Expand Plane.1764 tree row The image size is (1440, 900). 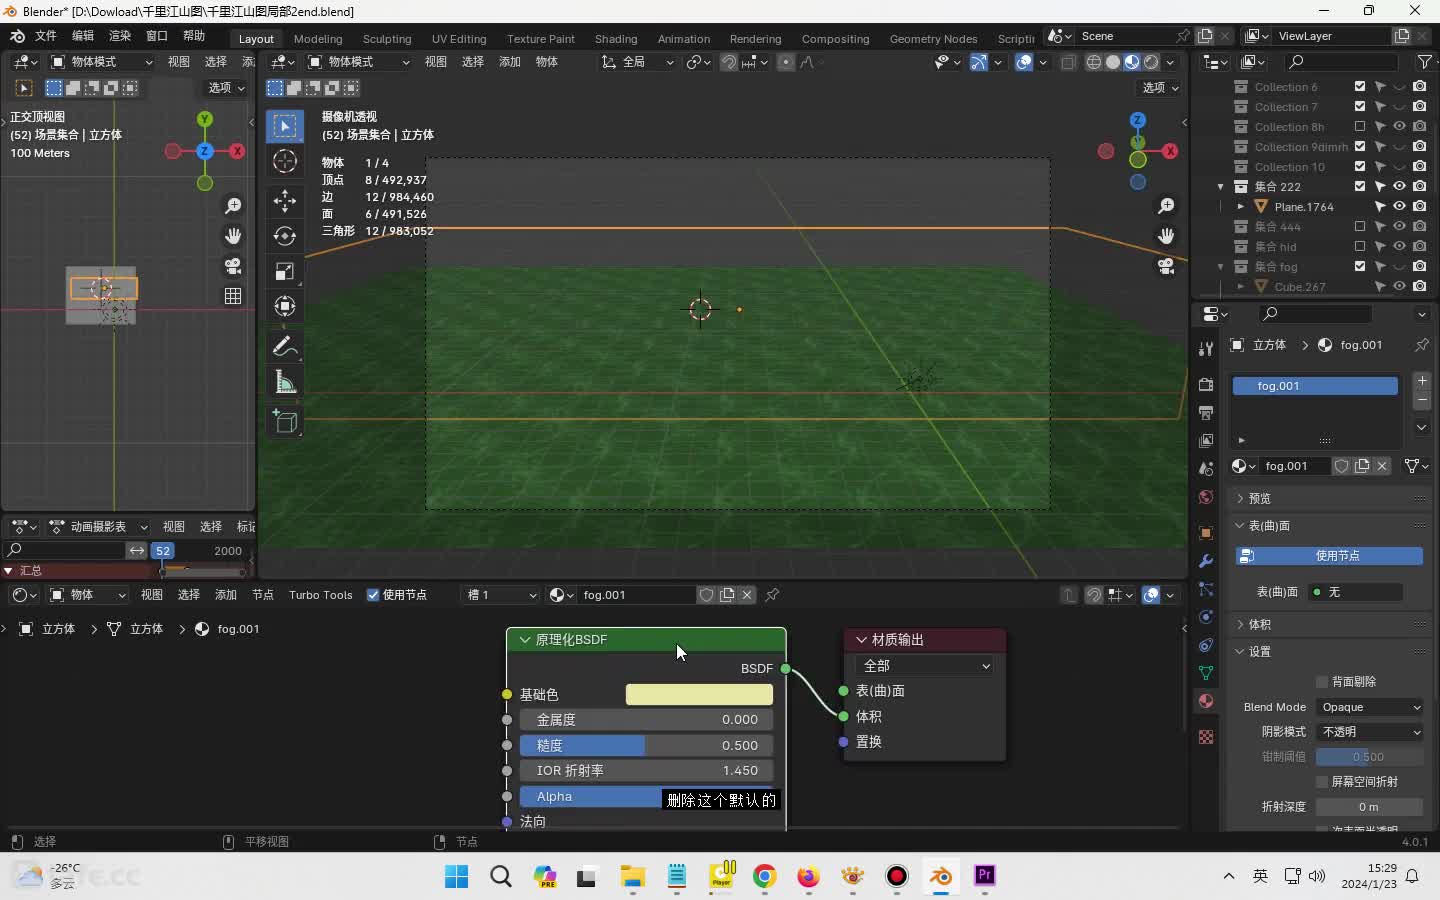(1241, 207)
